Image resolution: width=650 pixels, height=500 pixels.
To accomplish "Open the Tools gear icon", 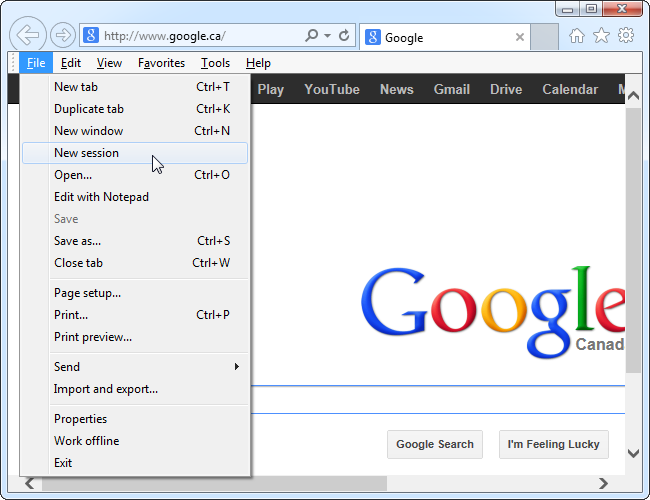I will pos(626,35).
